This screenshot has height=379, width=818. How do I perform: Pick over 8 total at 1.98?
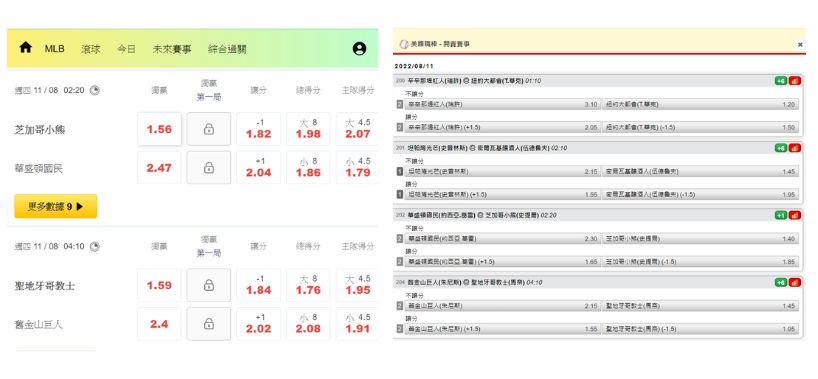click(308, 129)
